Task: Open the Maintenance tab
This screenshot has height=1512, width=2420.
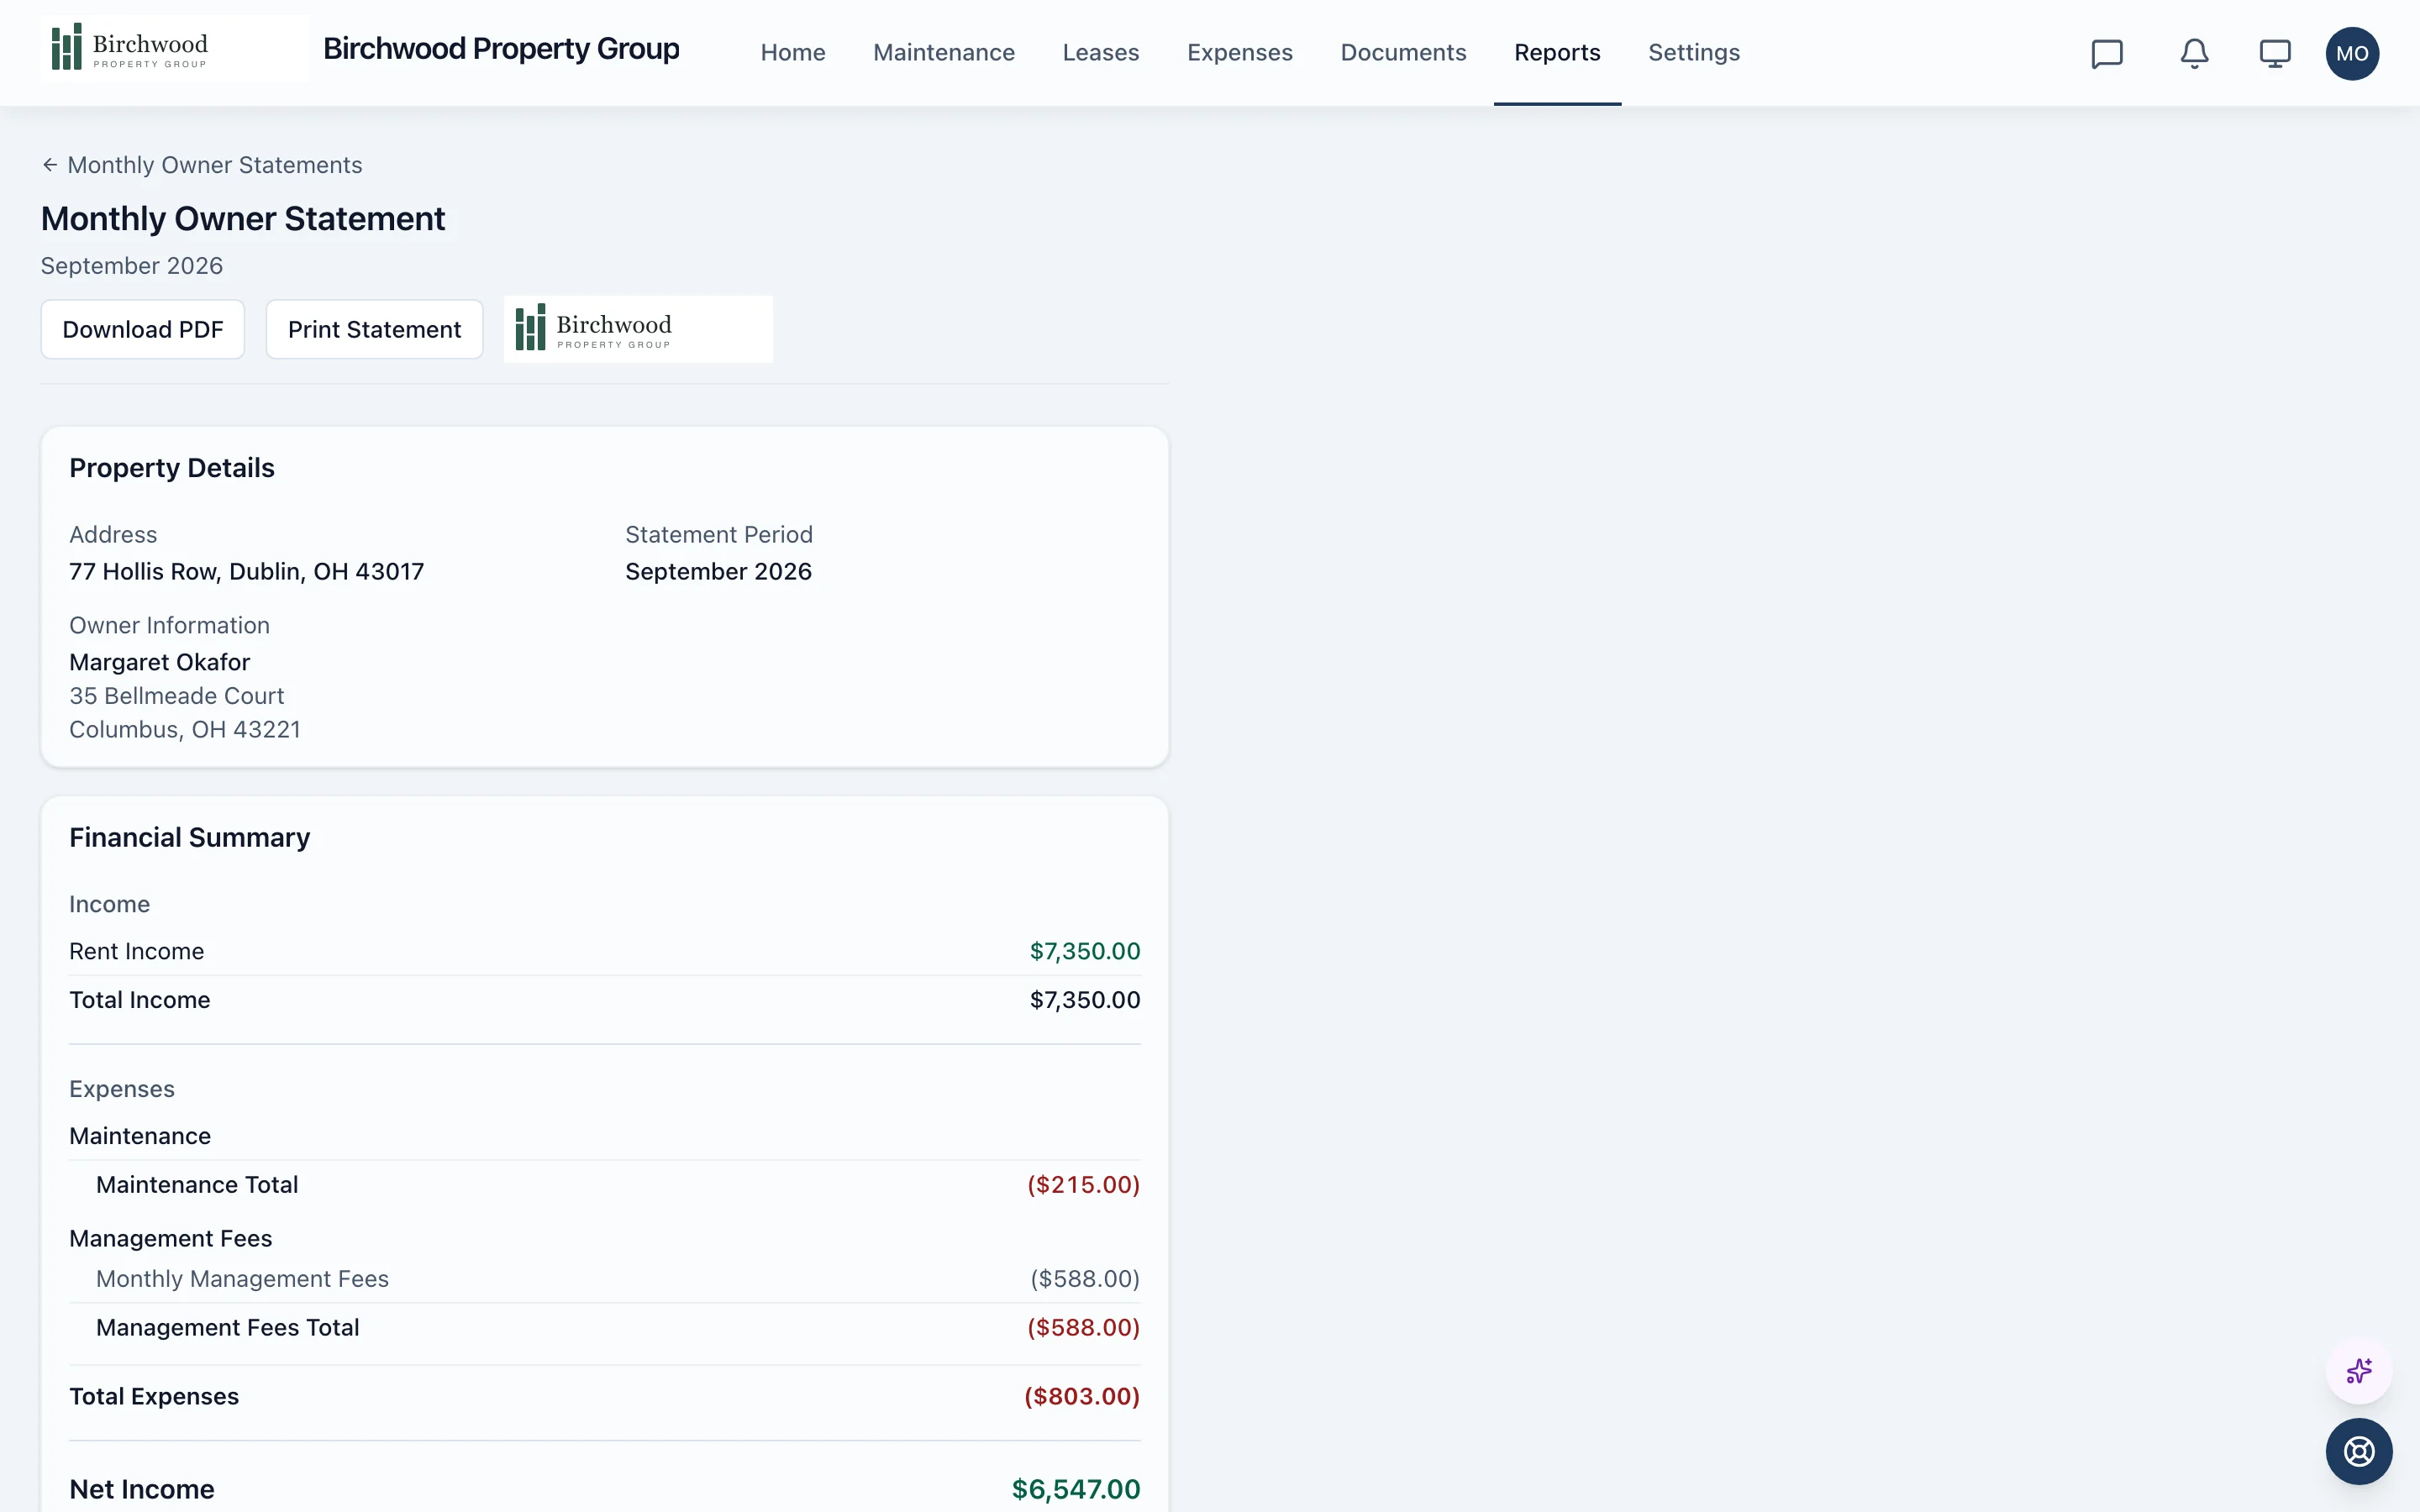Action: tap(944, 53)
